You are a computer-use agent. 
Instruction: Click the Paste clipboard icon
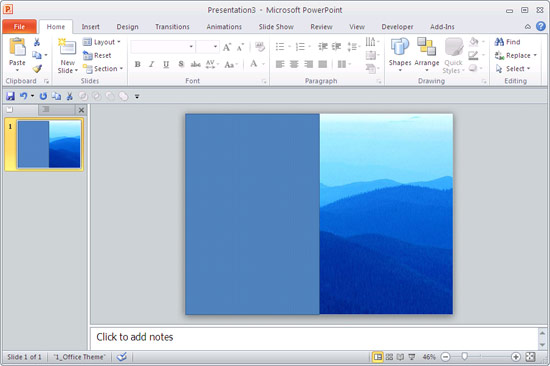click(x=17, y=47)
